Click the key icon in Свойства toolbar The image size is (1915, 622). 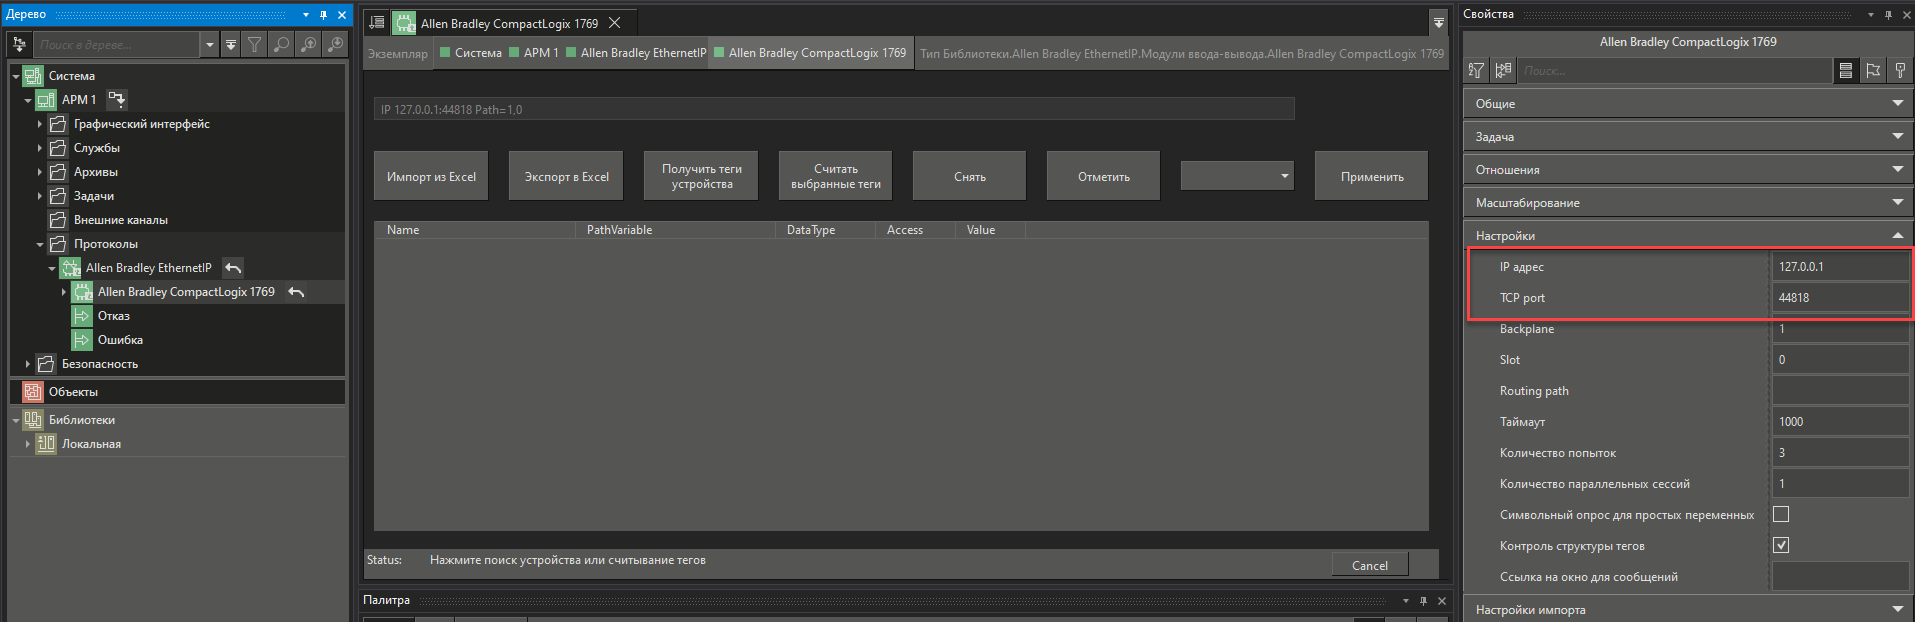[1900, 71]
